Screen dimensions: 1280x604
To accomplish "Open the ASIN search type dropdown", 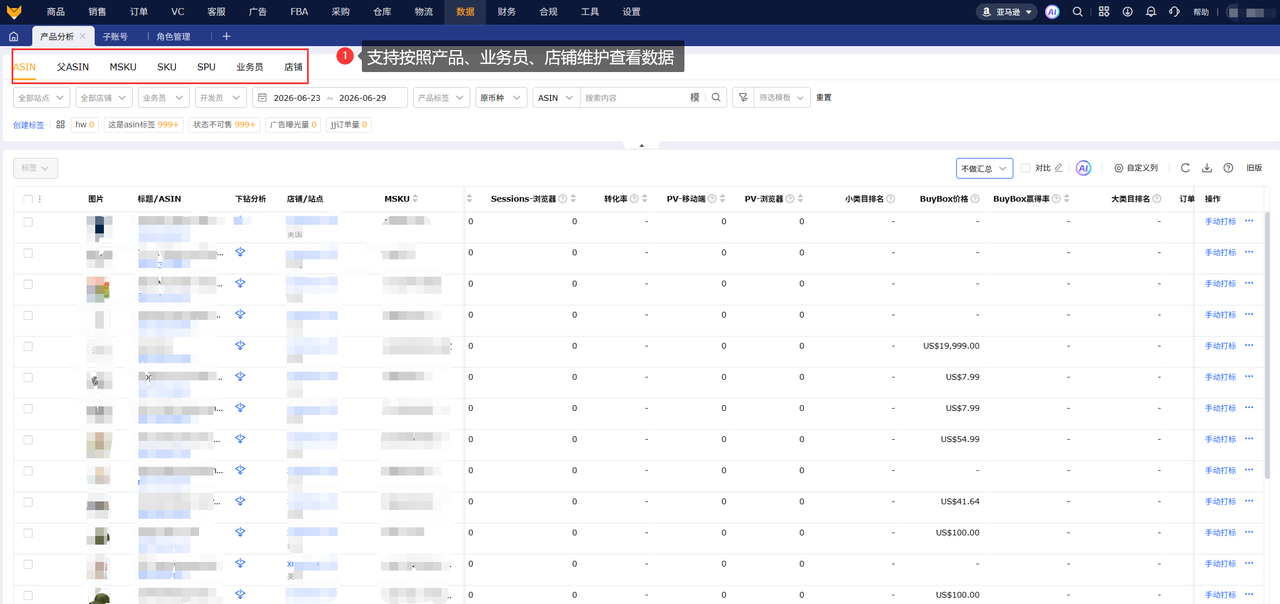I will tap(555, 98).
